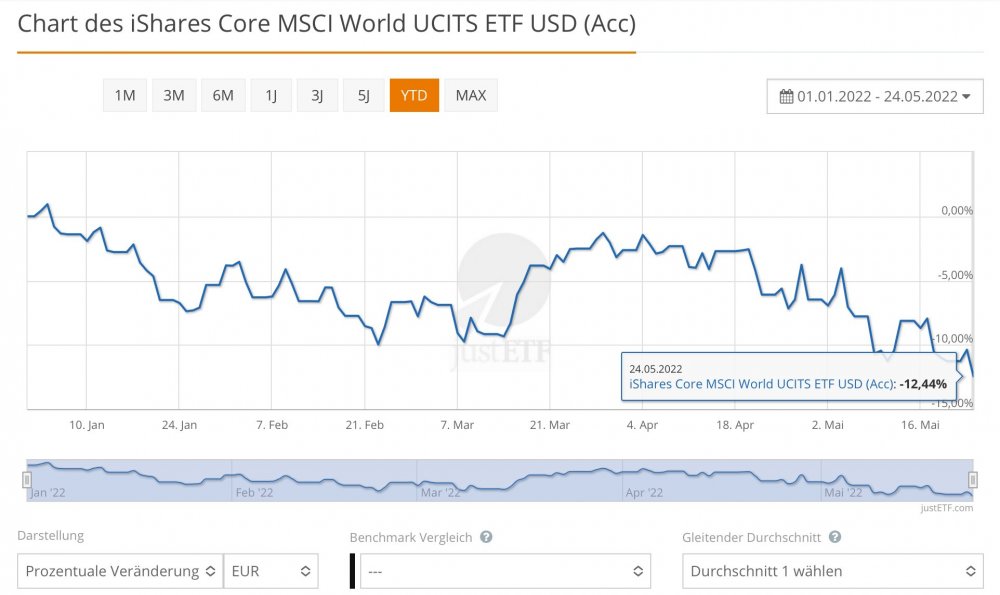Choose the 6M time range

(x=223, y=96)
